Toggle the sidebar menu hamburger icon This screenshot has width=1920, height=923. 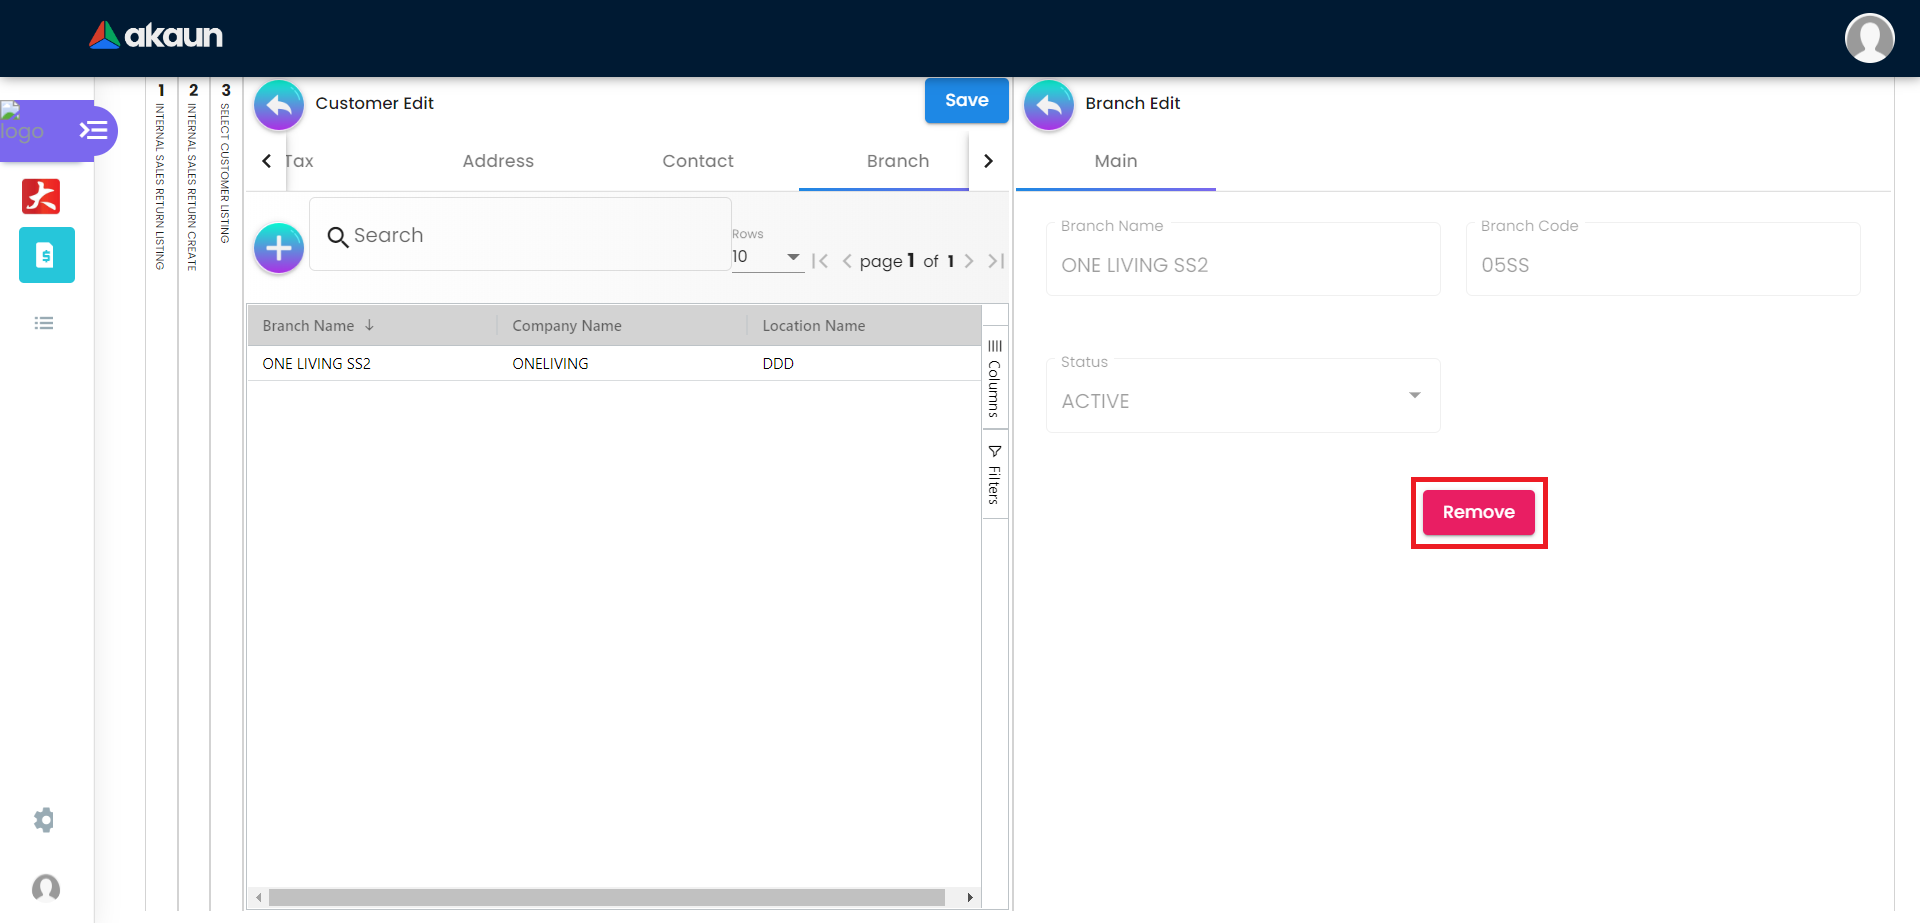point(93,131)
